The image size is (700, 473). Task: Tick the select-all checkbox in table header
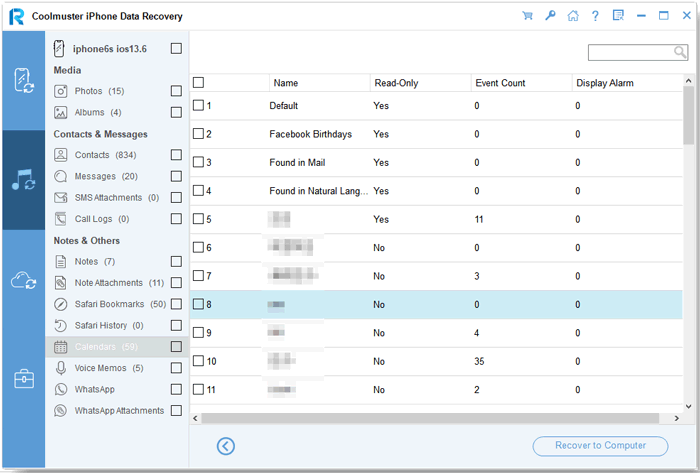click(198, 83)
